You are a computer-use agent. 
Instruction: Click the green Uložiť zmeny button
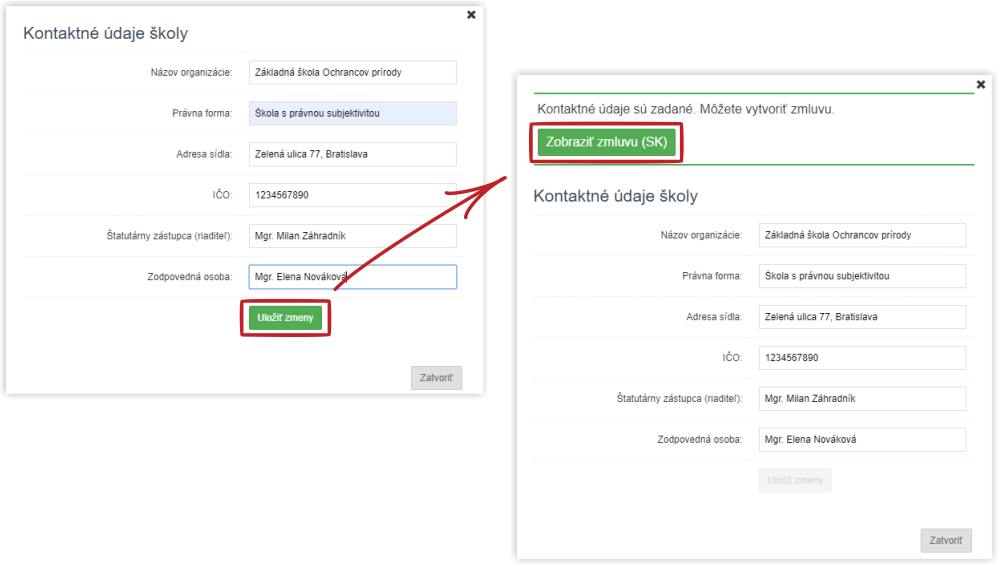[x=285, y=317]
